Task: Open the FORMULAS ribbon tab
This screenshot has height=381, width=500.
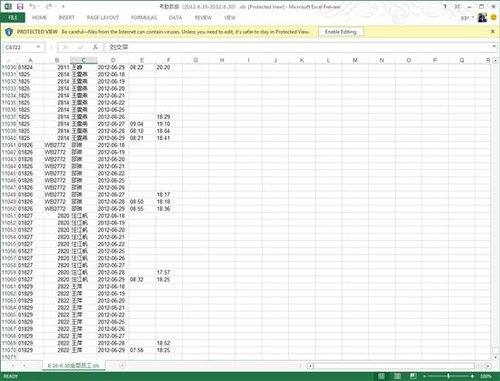Action: tap(144, 17)
